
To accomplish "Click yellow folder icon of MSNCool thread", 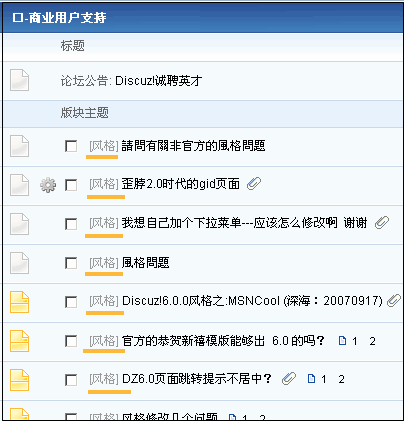I will coord(20,302).
